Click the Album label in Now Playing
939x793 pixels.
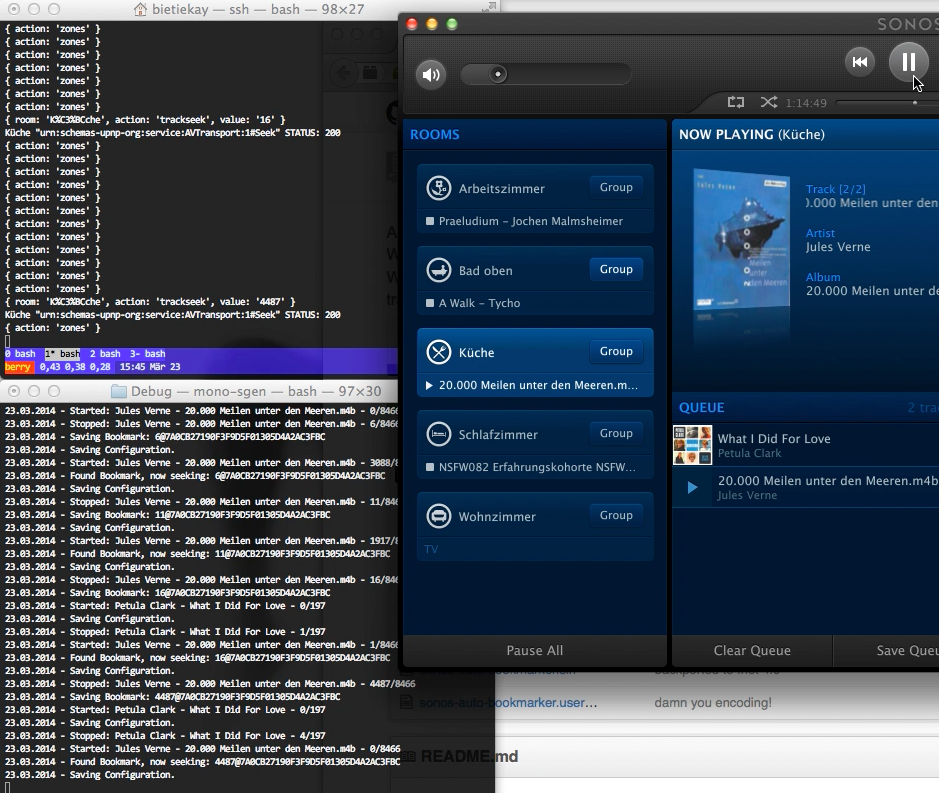823,277
